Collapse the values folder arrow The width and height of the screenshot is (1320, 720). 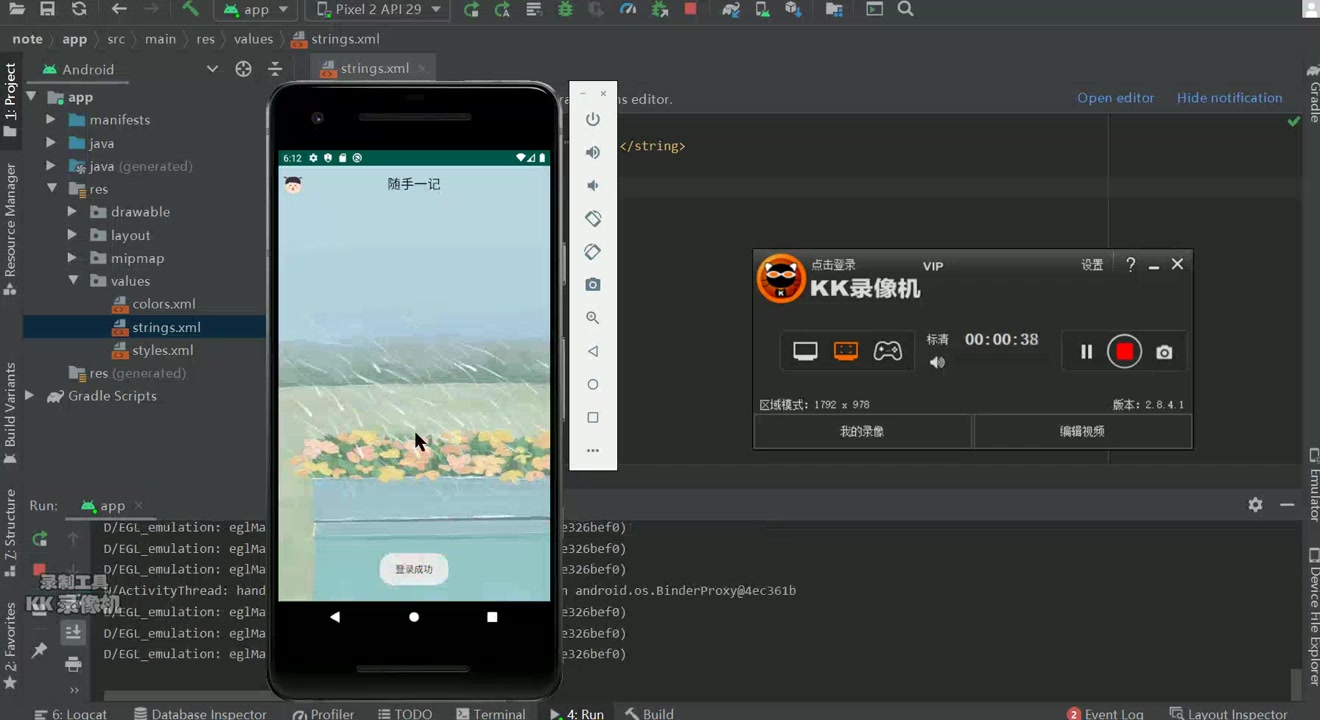pos(72,281)
